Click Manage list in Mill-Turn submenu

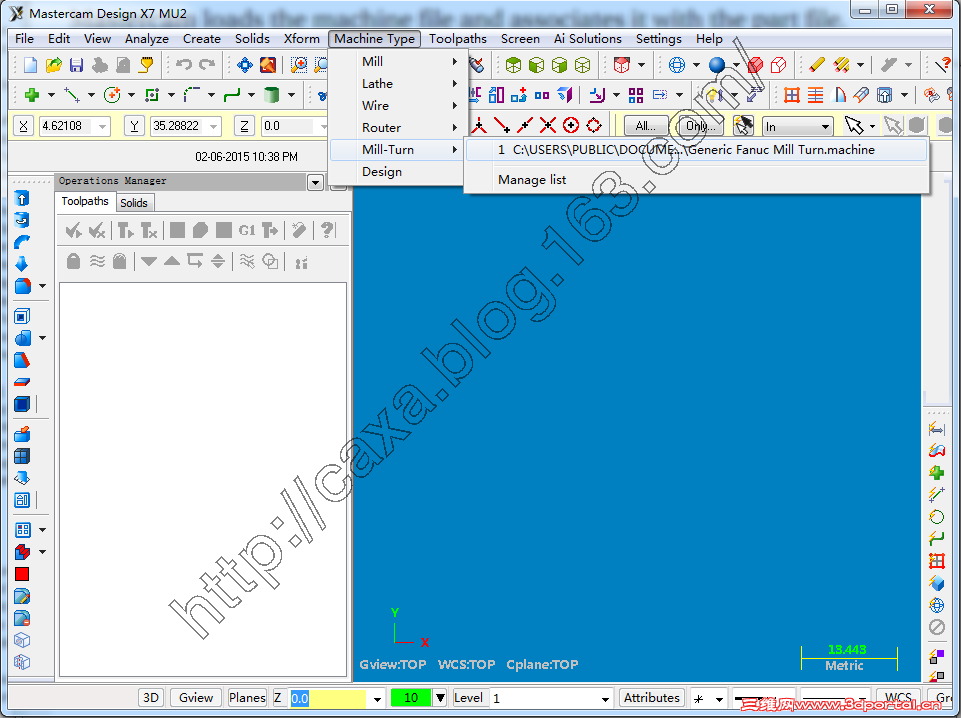tap(531, 180)
